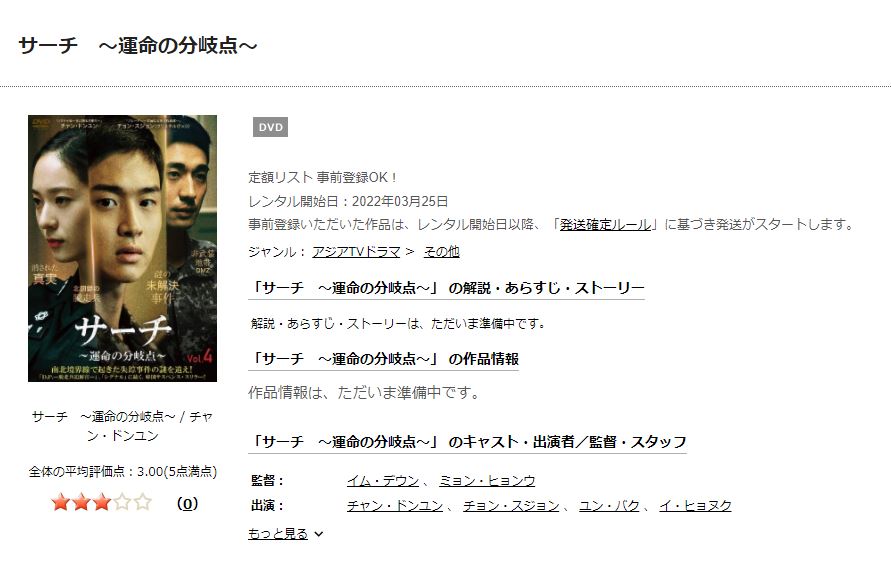Image resolution: width=891 pixels, height=571 pixels.
Task: Open cast member ユン・パク link
Action: (609, 506)
